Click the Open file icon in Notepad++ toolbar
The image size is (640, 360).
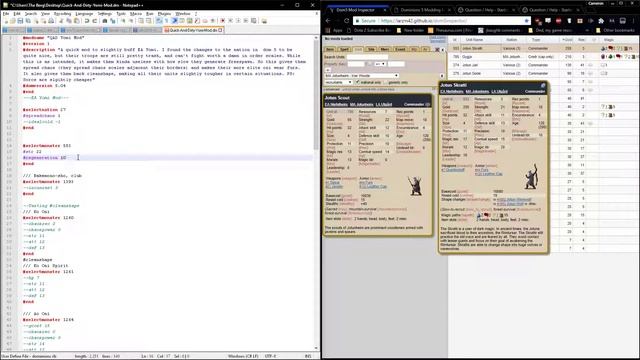[13, 20]
